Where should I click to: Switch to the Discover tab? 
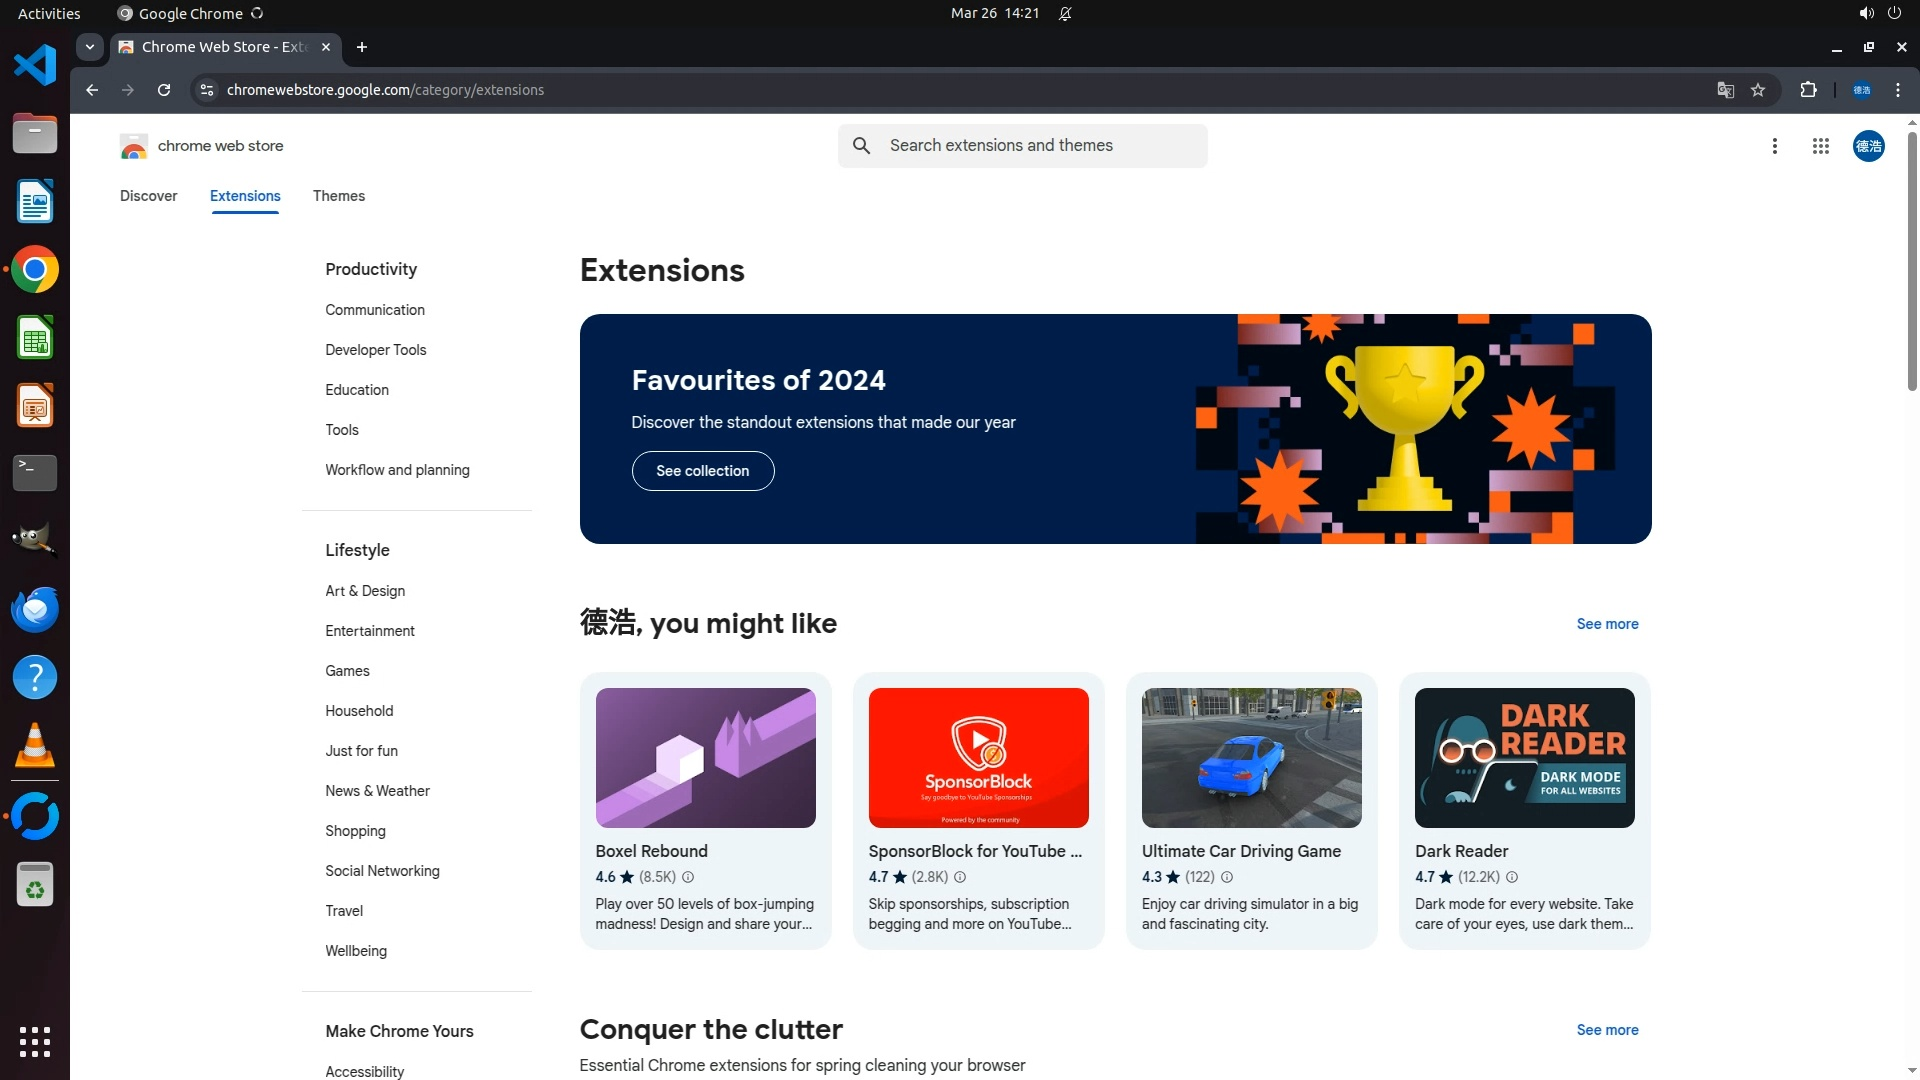coord(148,196)
